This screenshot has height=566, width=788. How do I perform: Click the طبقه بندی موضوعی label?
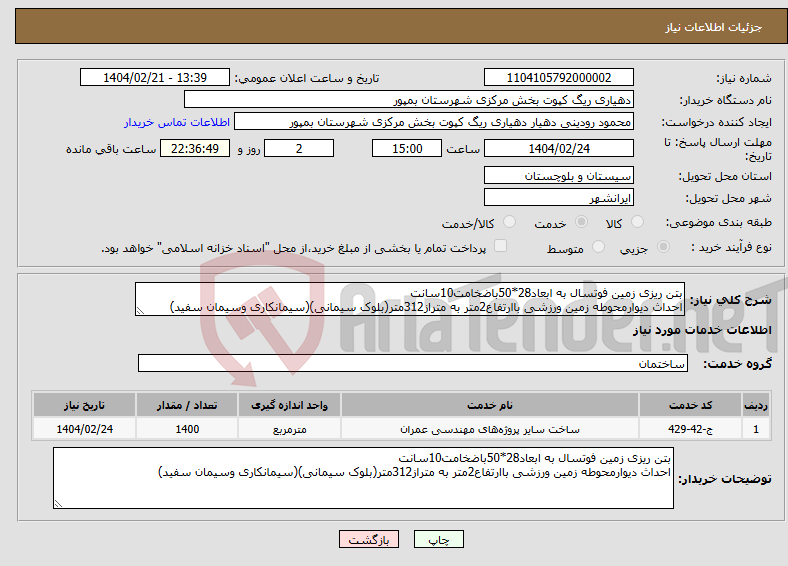pyautogui.click(x=719, y=222)
